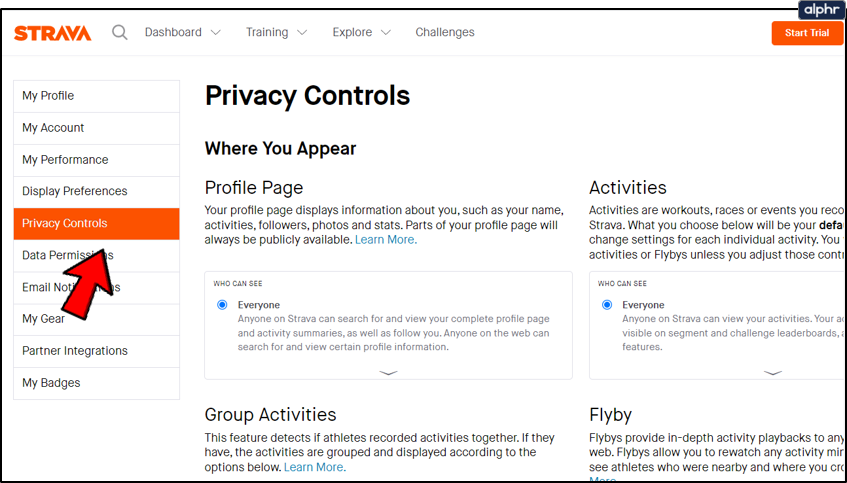
Task: Open My Profile in the sidebar
Action: tap(48, 96)
